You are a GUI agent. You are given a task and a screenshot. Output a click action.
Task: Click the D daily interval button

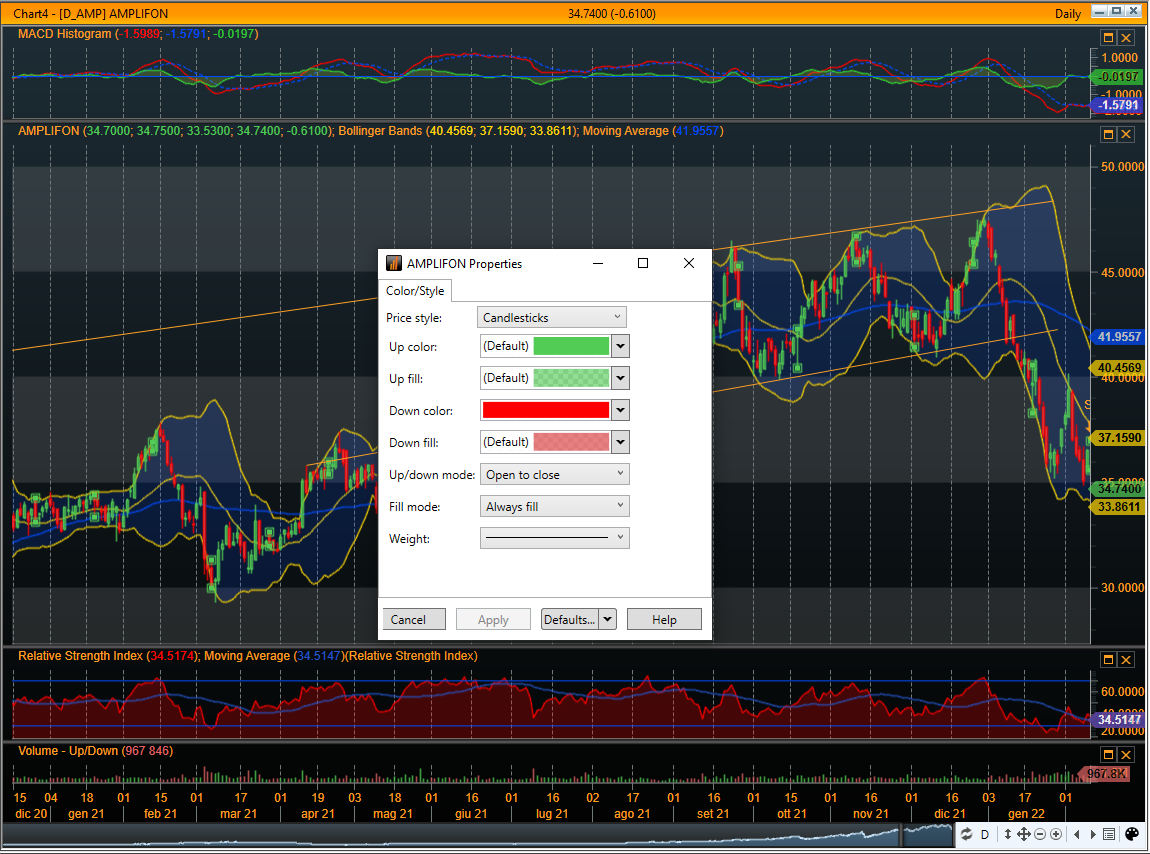pyautogui.click(x=985, y=834)
